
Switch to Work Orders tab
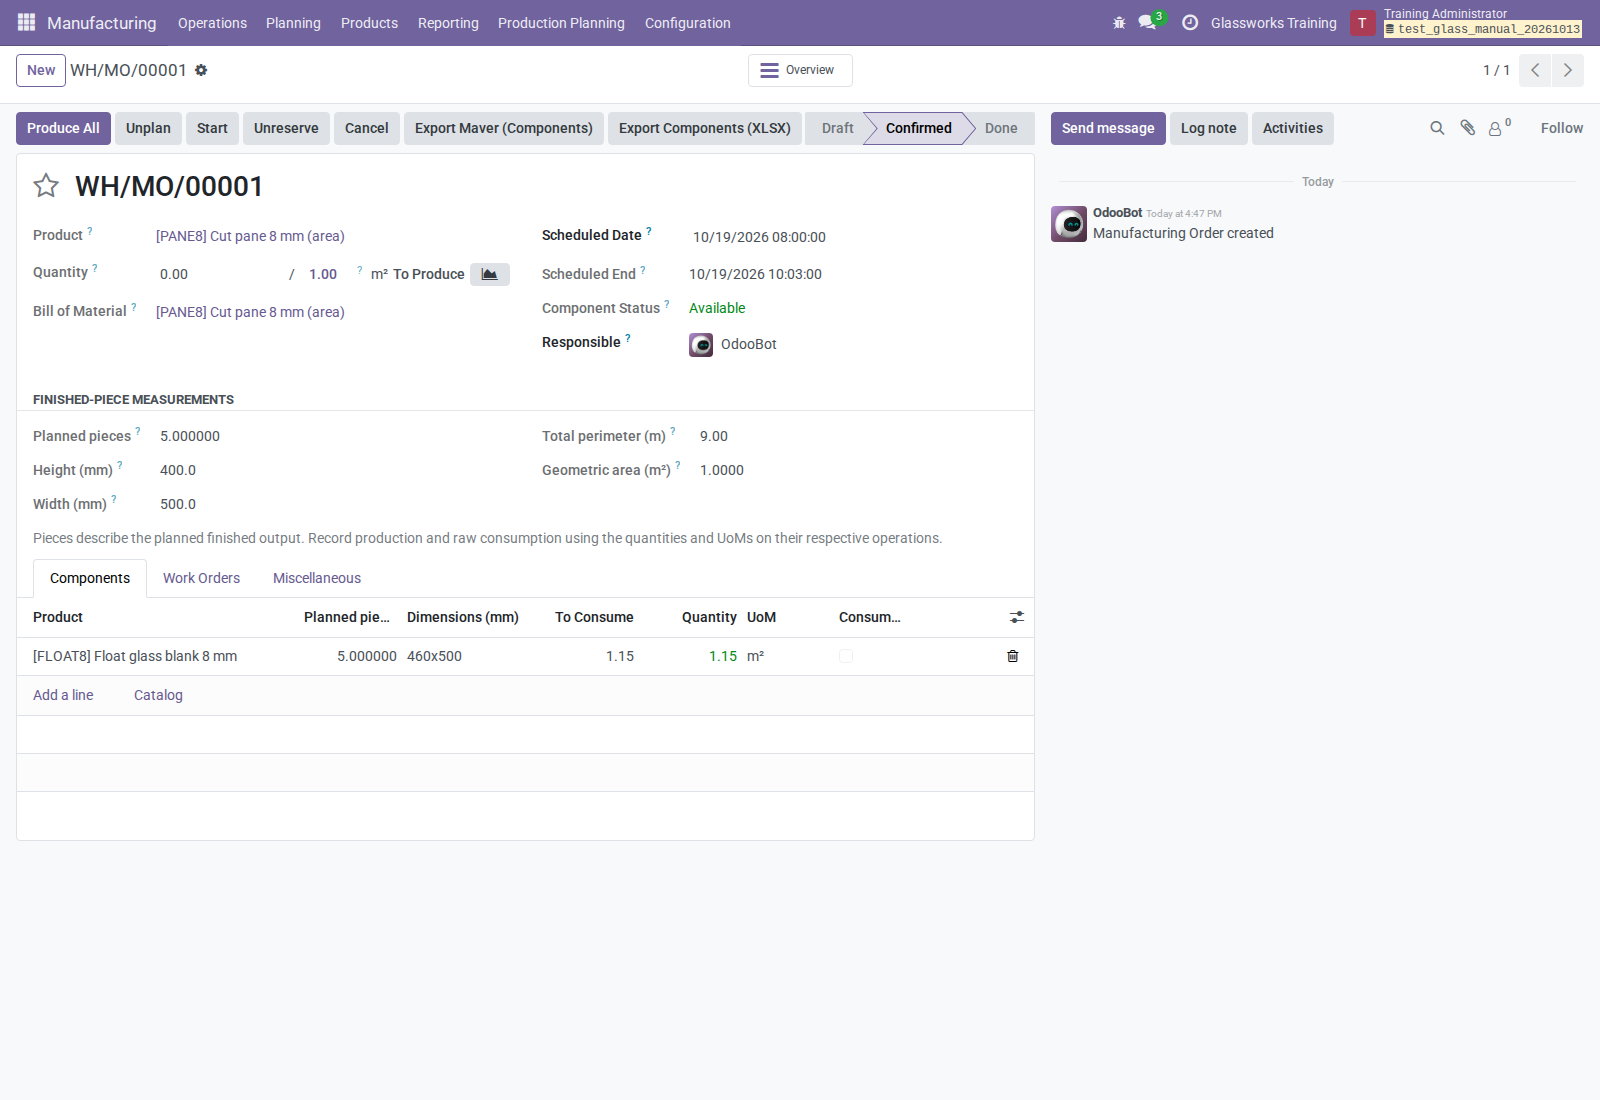[201, 578]
